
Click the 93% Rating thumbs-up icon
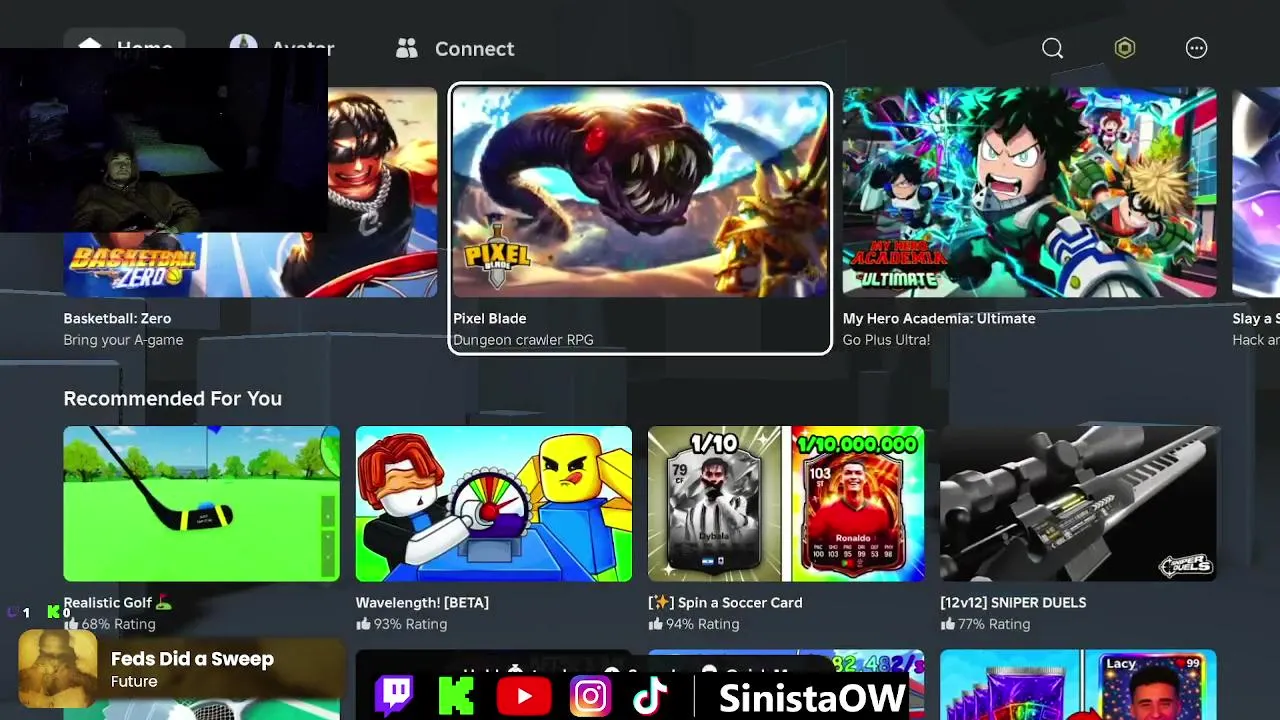click(x=363, y=624)
